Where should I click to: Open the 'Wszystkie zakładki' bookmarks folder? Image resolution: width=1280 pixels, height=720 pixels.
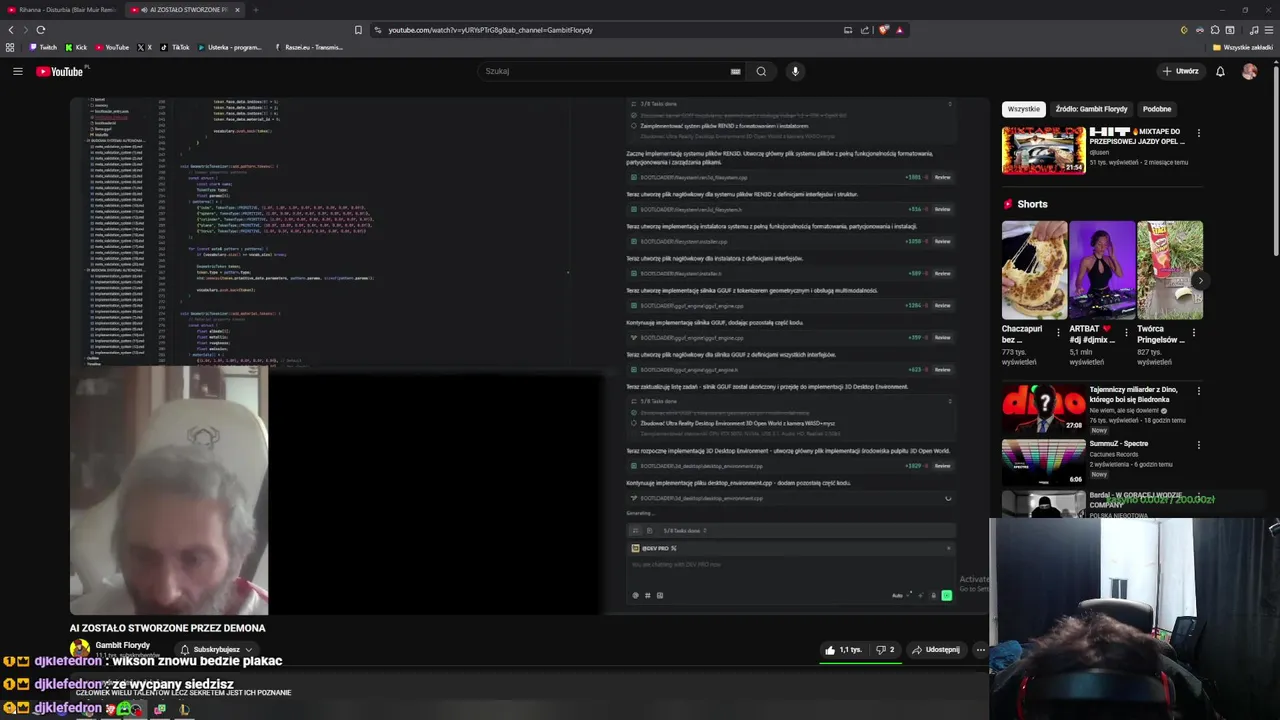click(x=1243, y=47)
